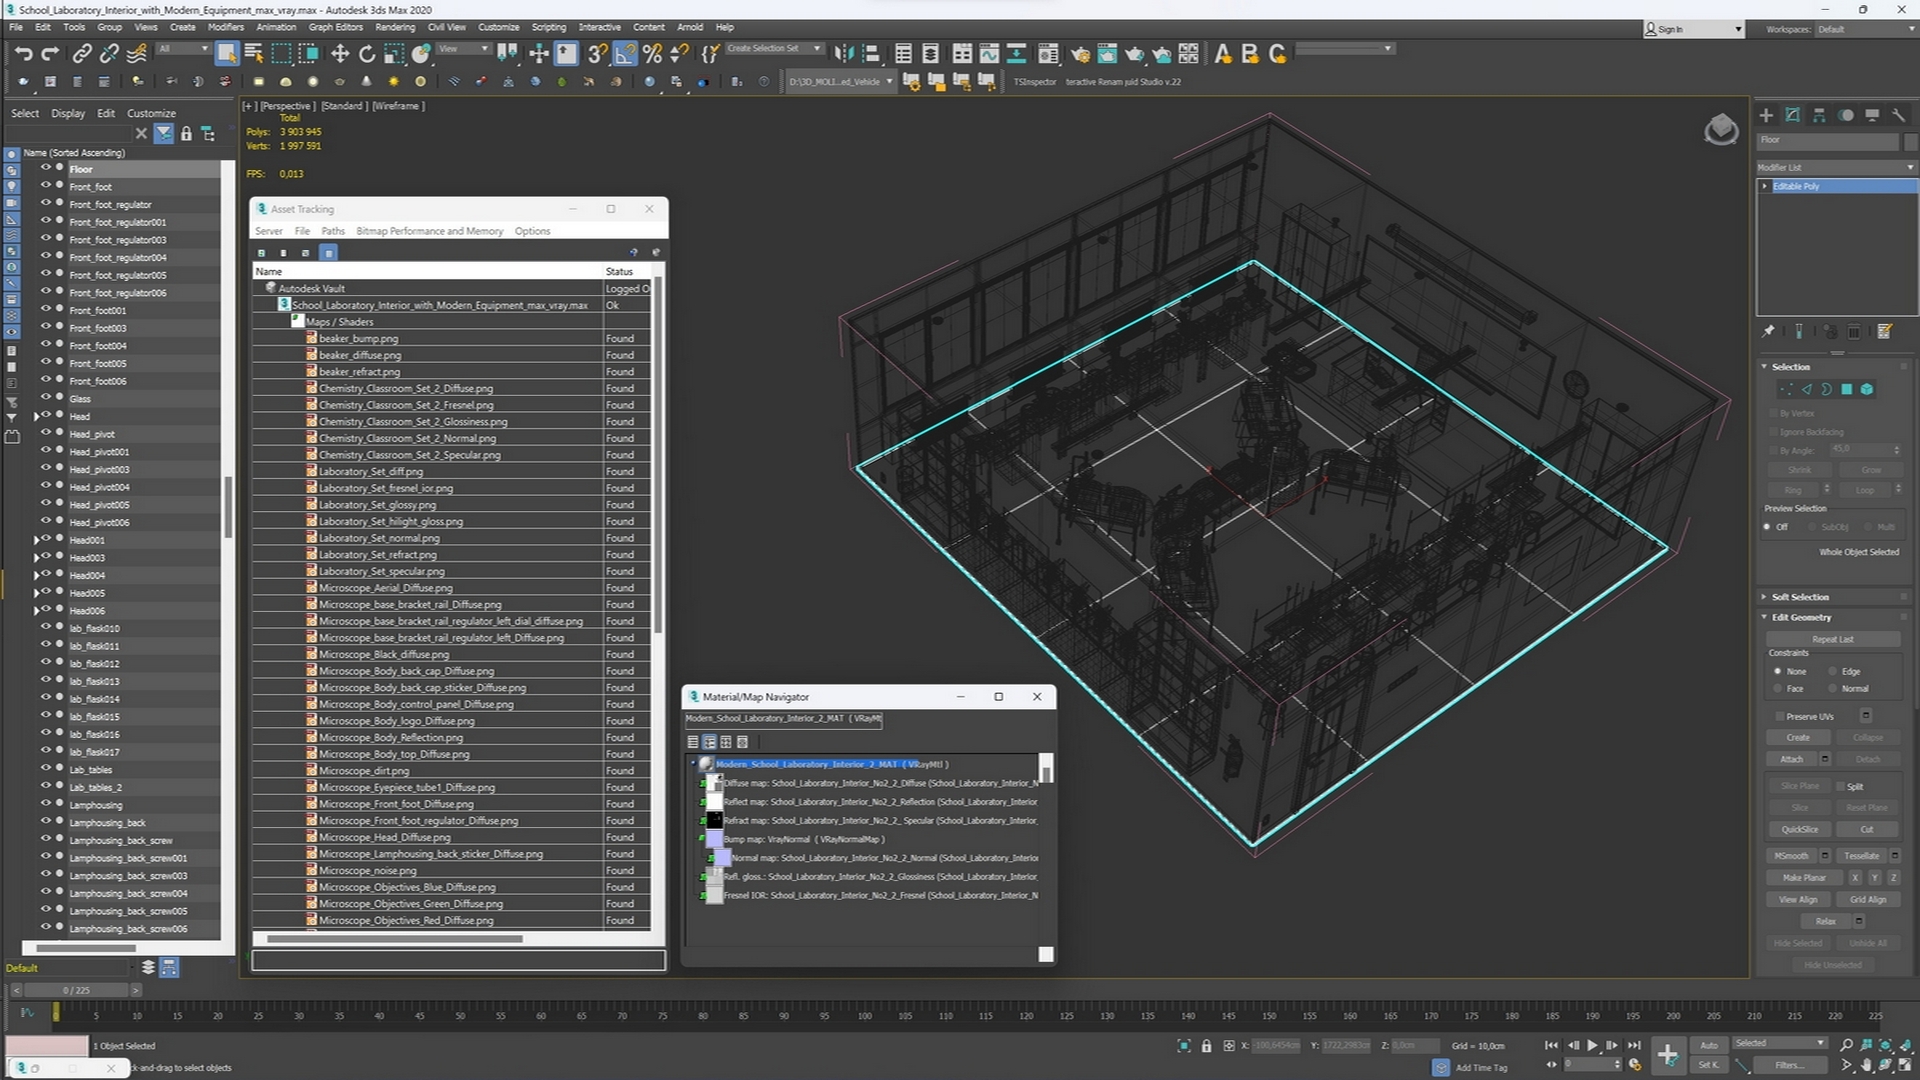Select the Face constraint radio button
The height and width of the screenshot is (1080, 1920).
tap(1777, 689)
